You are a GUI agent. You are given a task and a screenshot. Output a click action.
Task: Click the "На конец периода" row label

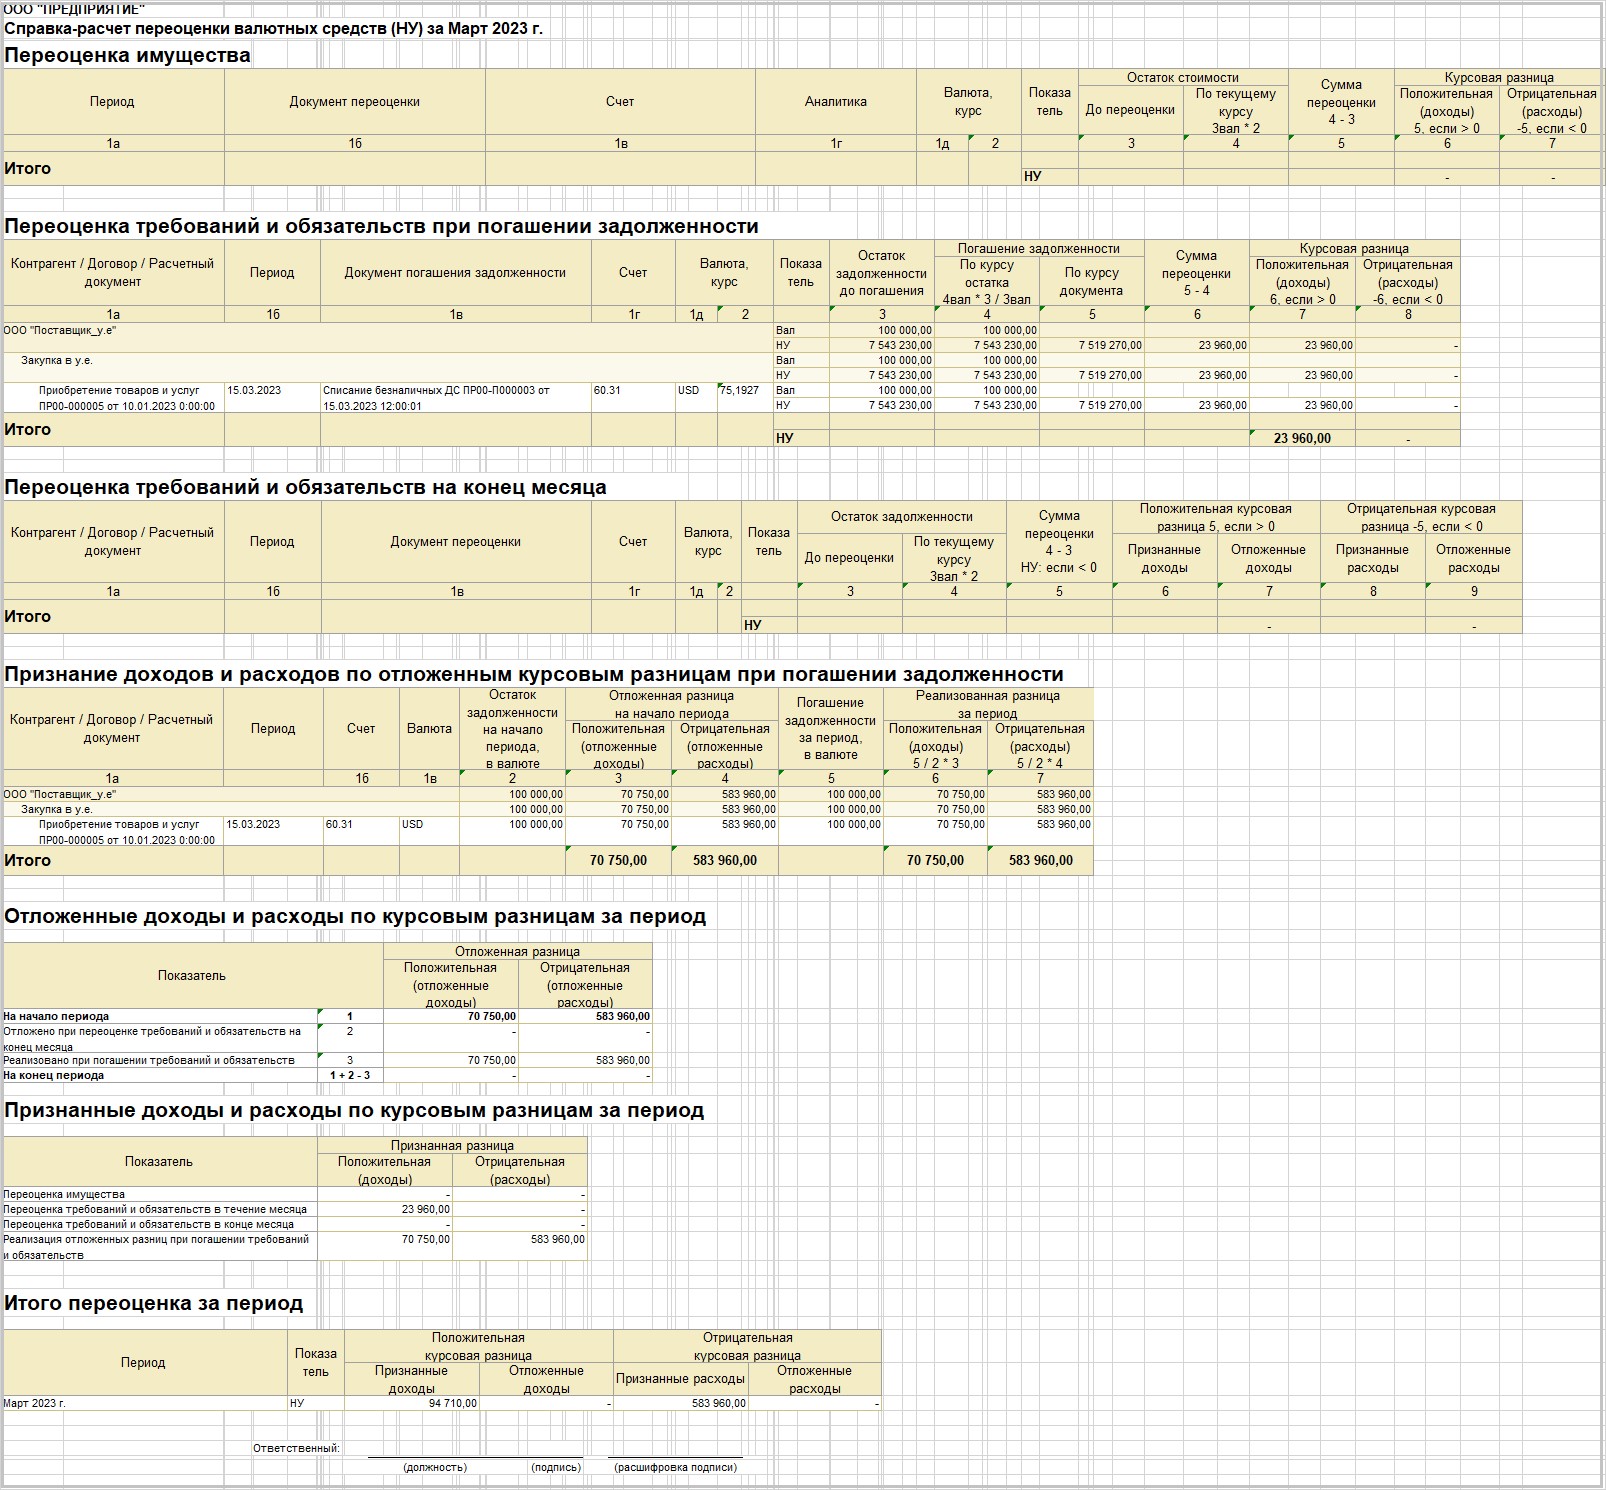pyautogui.click(x=54, y=1075)
